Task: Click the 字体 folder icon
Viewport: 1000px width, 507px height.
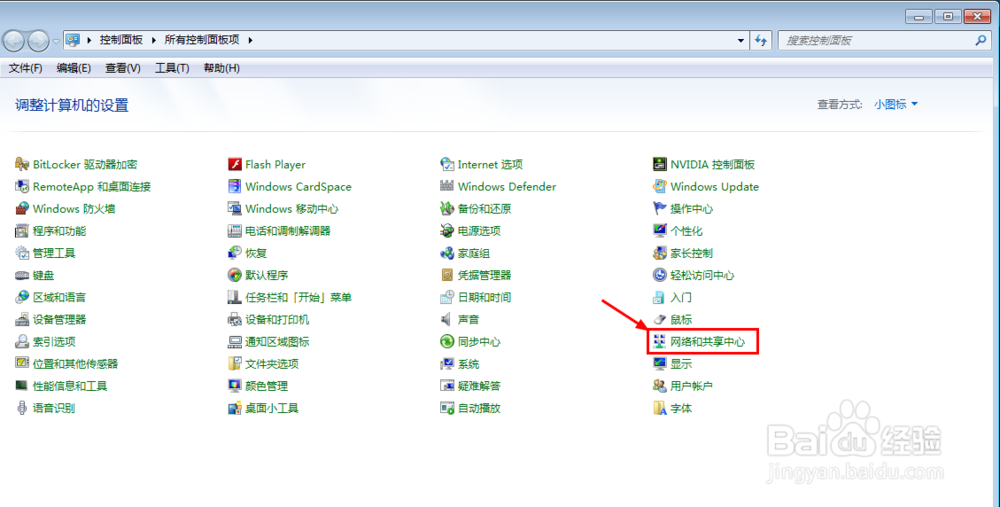Action: click(659, 408)
